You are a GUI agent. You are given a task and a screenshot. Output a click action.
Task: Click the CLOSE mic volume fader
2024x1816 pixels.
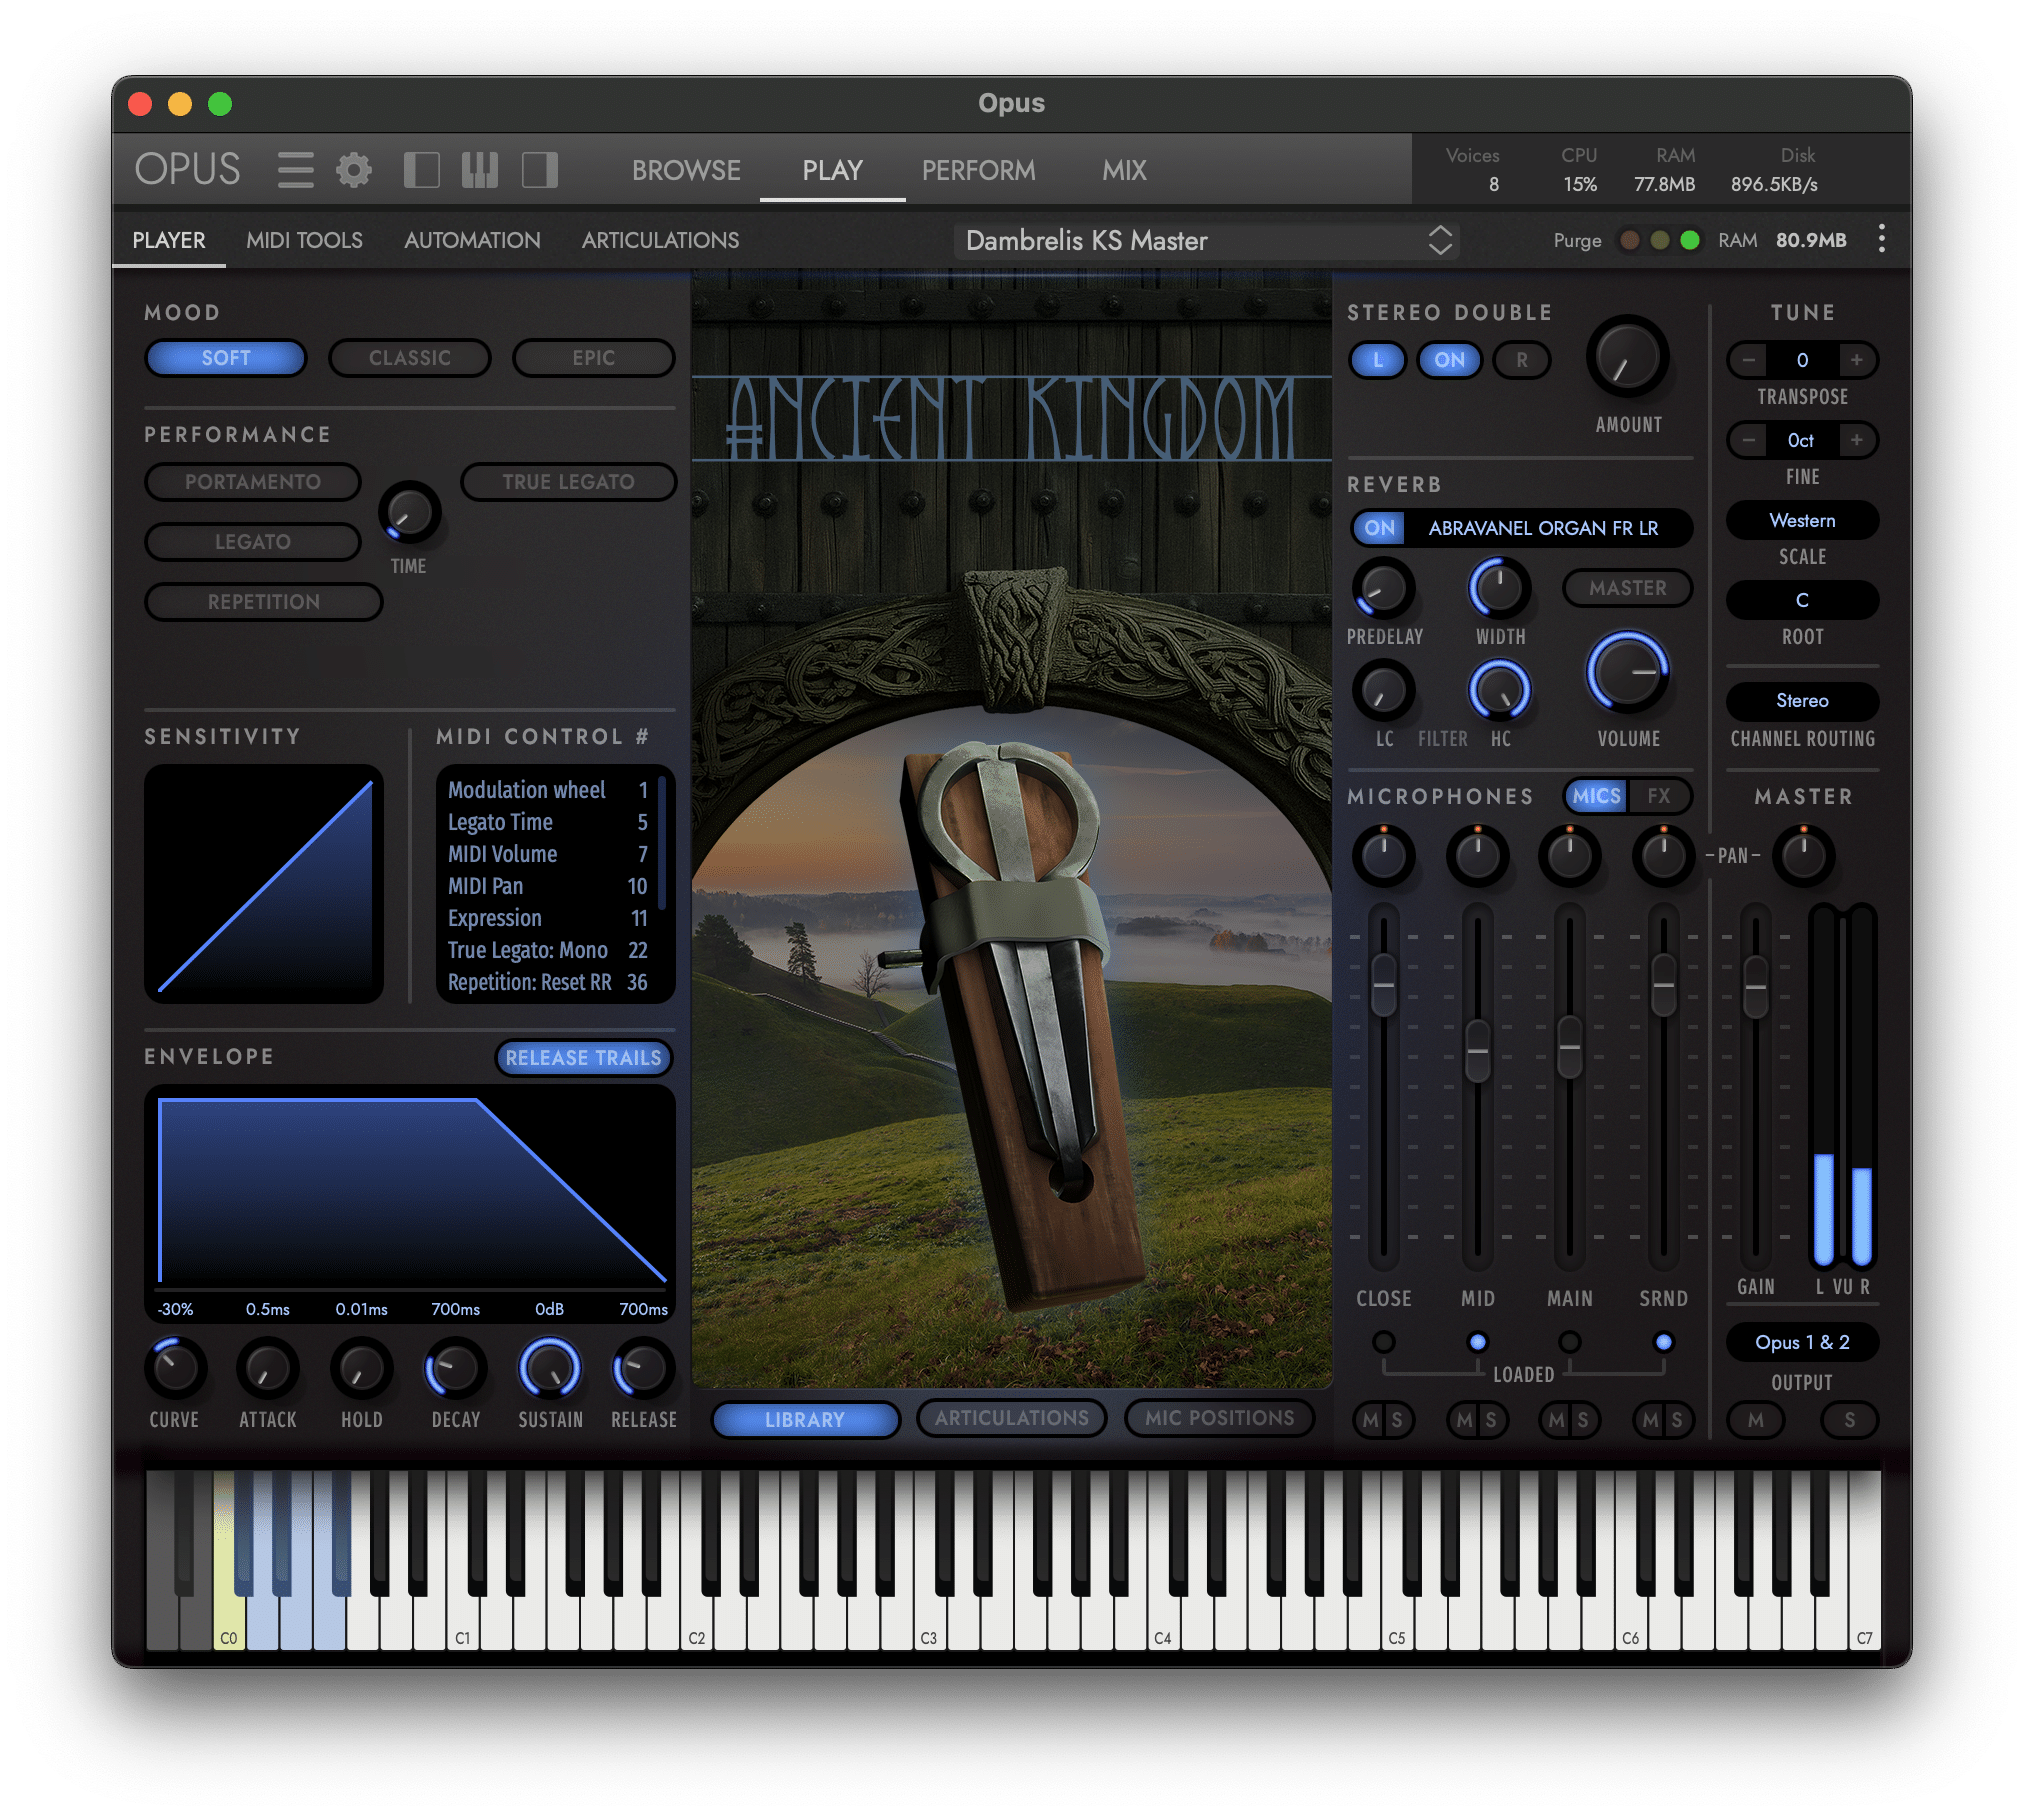click(1383, 985)
